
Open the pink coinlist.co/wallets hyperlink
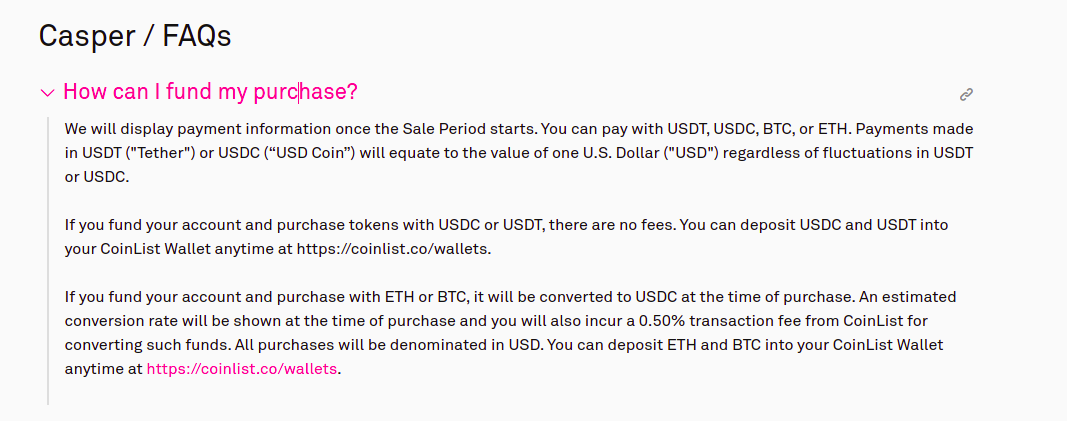pyautogui.click(x=242, y=369)
